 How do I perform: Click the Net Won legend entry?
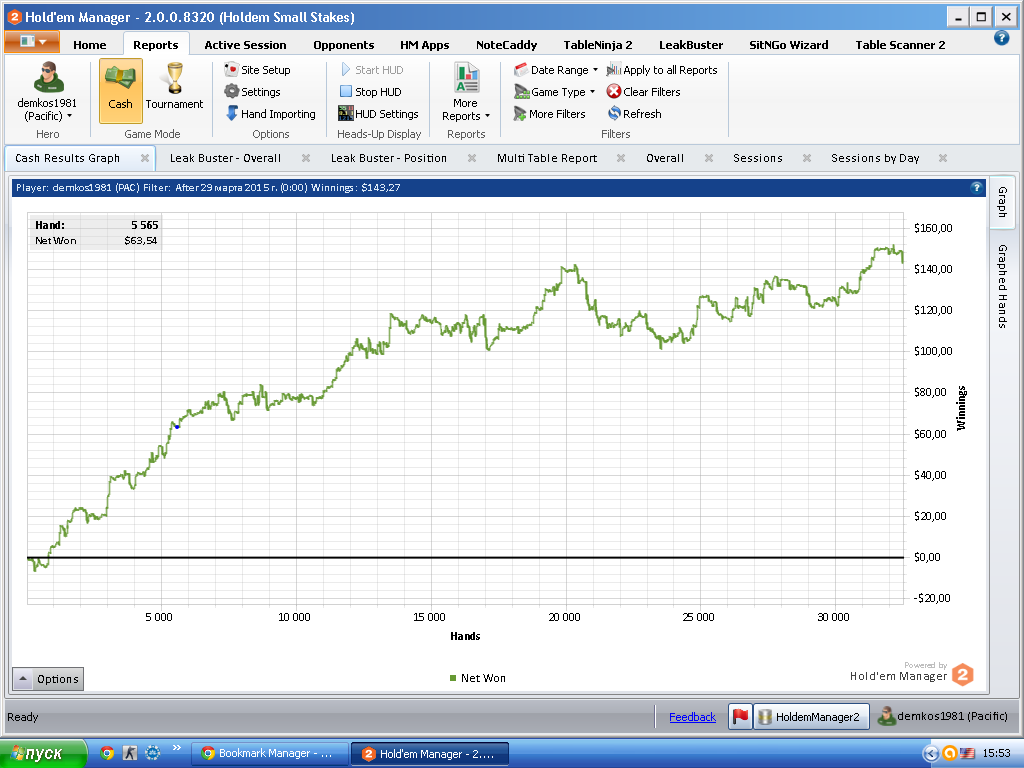coord(477,678)
